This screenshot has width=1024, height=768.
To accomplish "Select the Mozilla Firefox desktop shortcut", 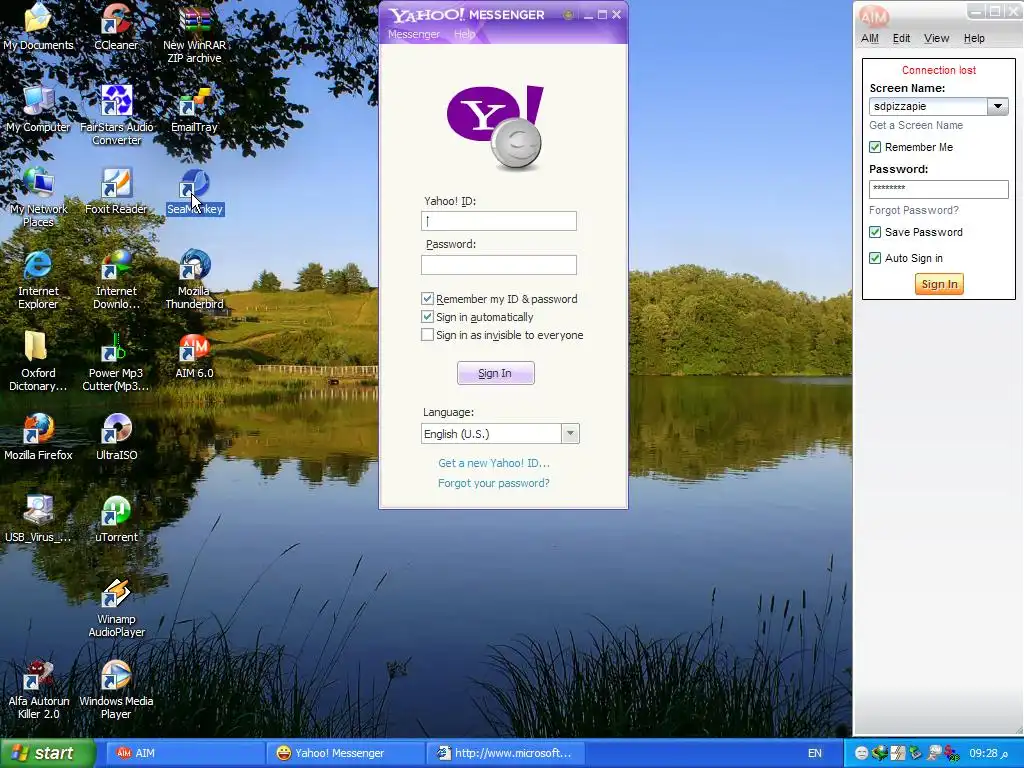I will pyautogui.click(x=38, y=436).
